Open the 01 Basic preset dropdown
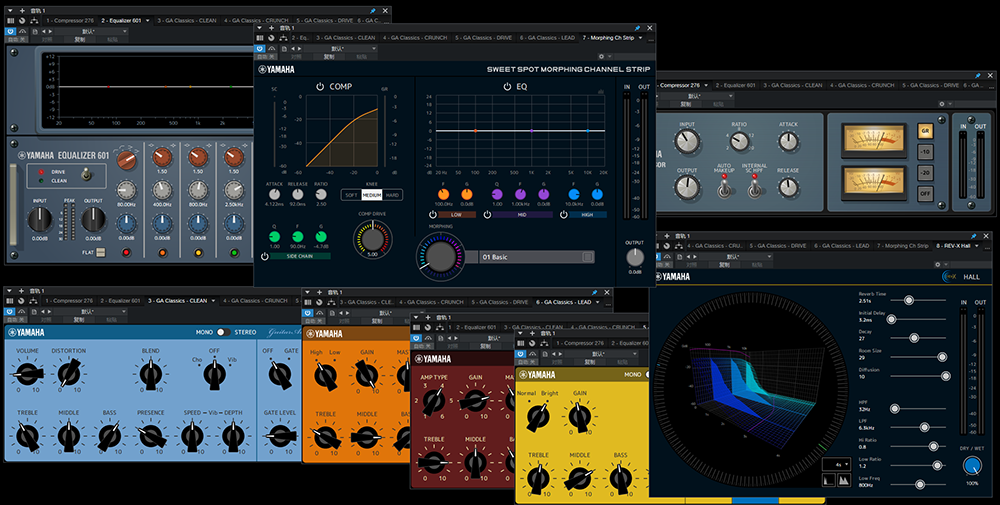The image size is (1000, 505). [x=537, y=257]
